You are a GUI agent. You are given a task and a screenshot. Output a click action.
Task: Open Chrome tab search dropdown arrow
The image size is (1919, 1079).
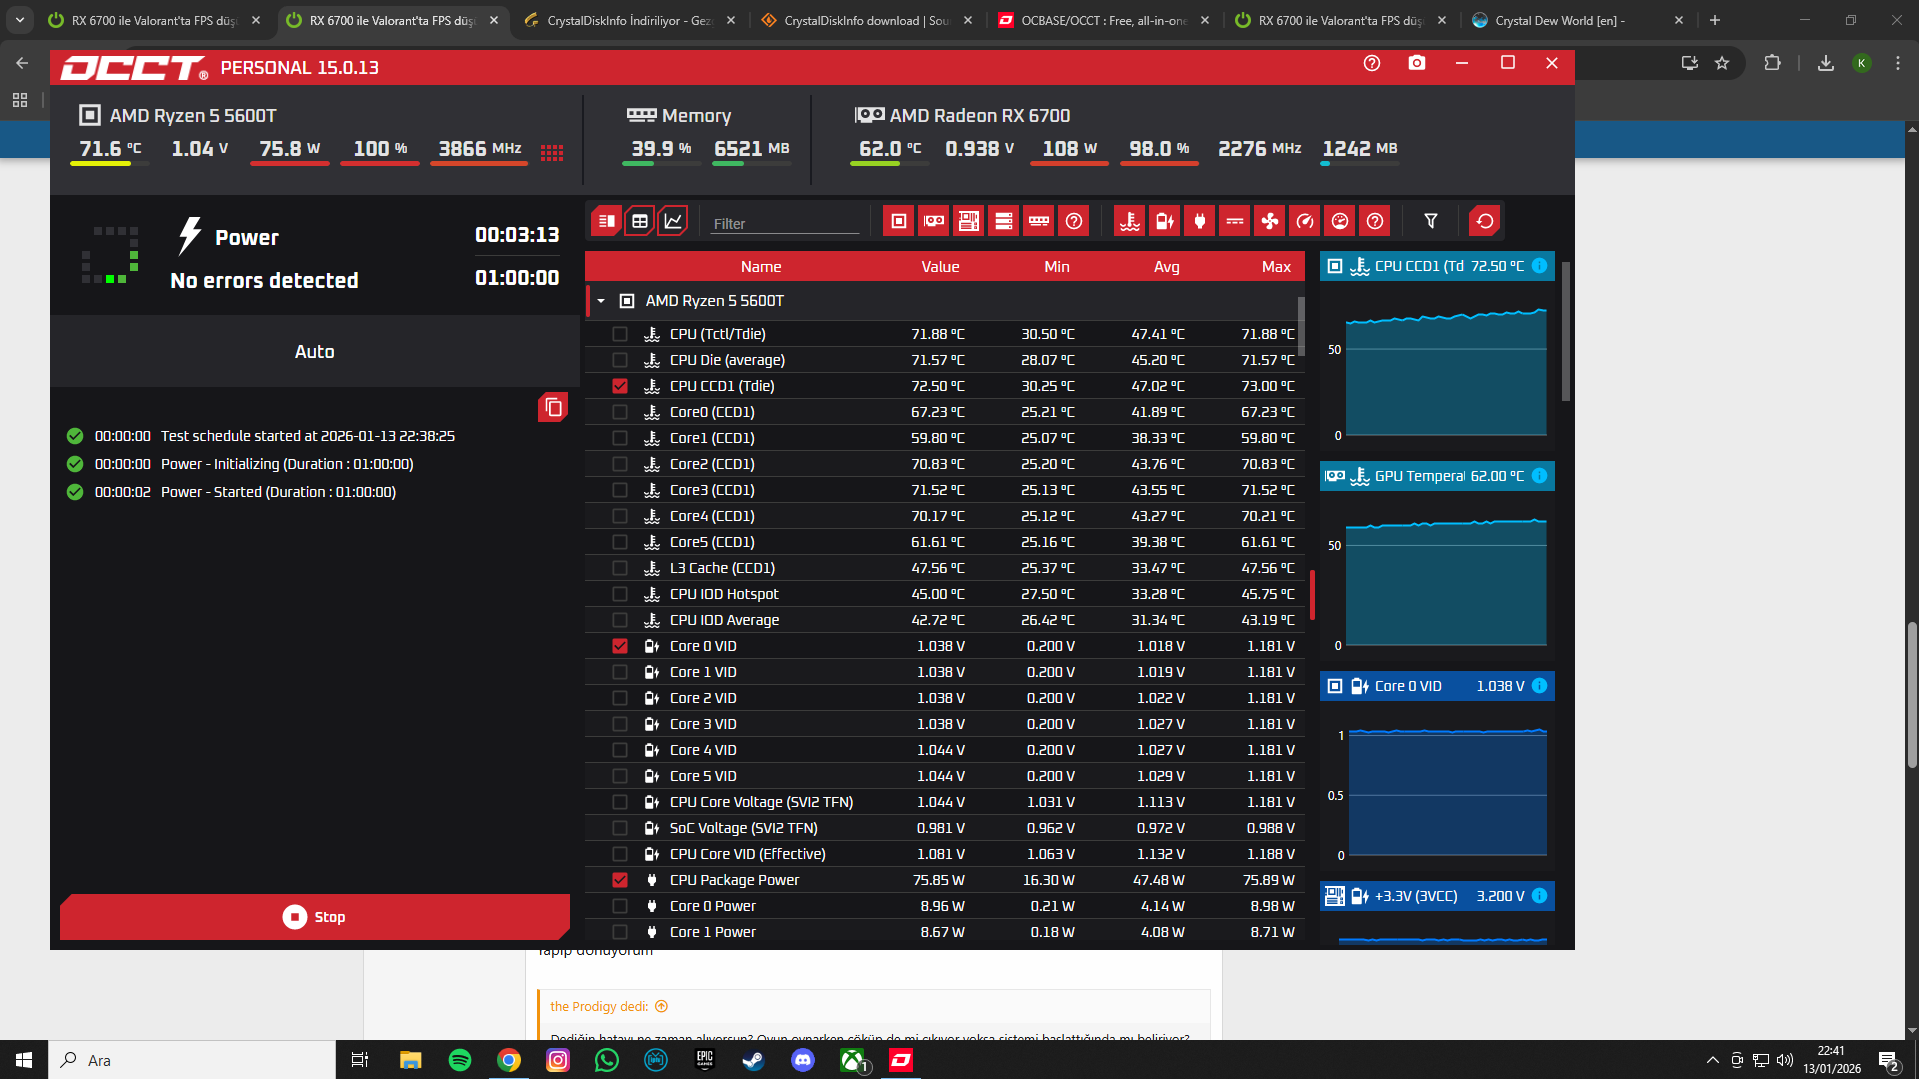(20, 20)
